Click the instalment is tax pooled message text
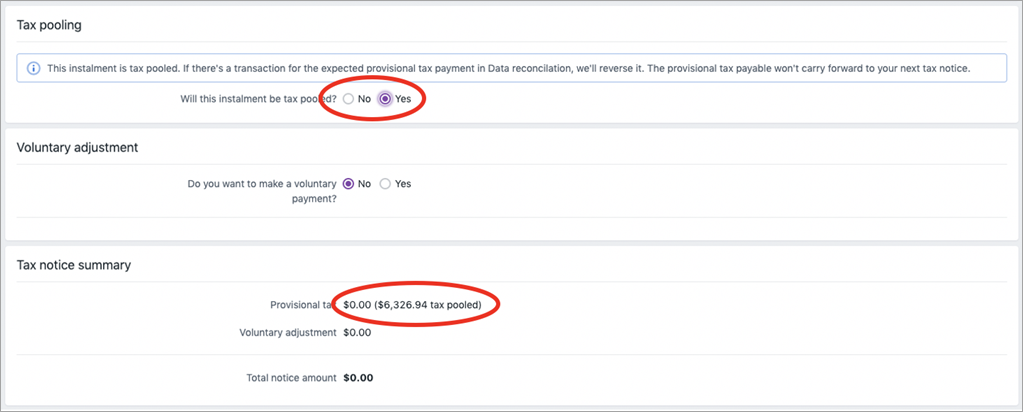The width and height of the screenshot is (1023, 412). [509, 68]
